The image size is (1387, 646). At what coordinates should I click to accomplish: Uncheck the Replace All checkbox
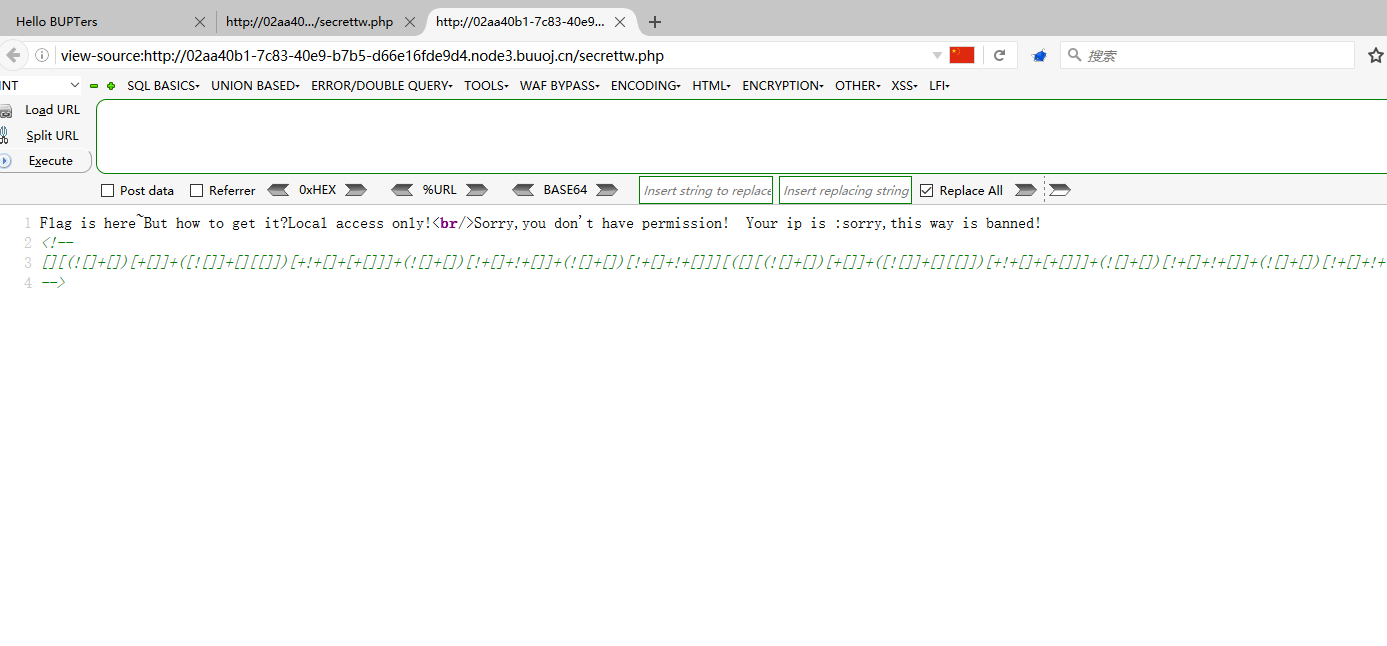[x=927, y=191]
